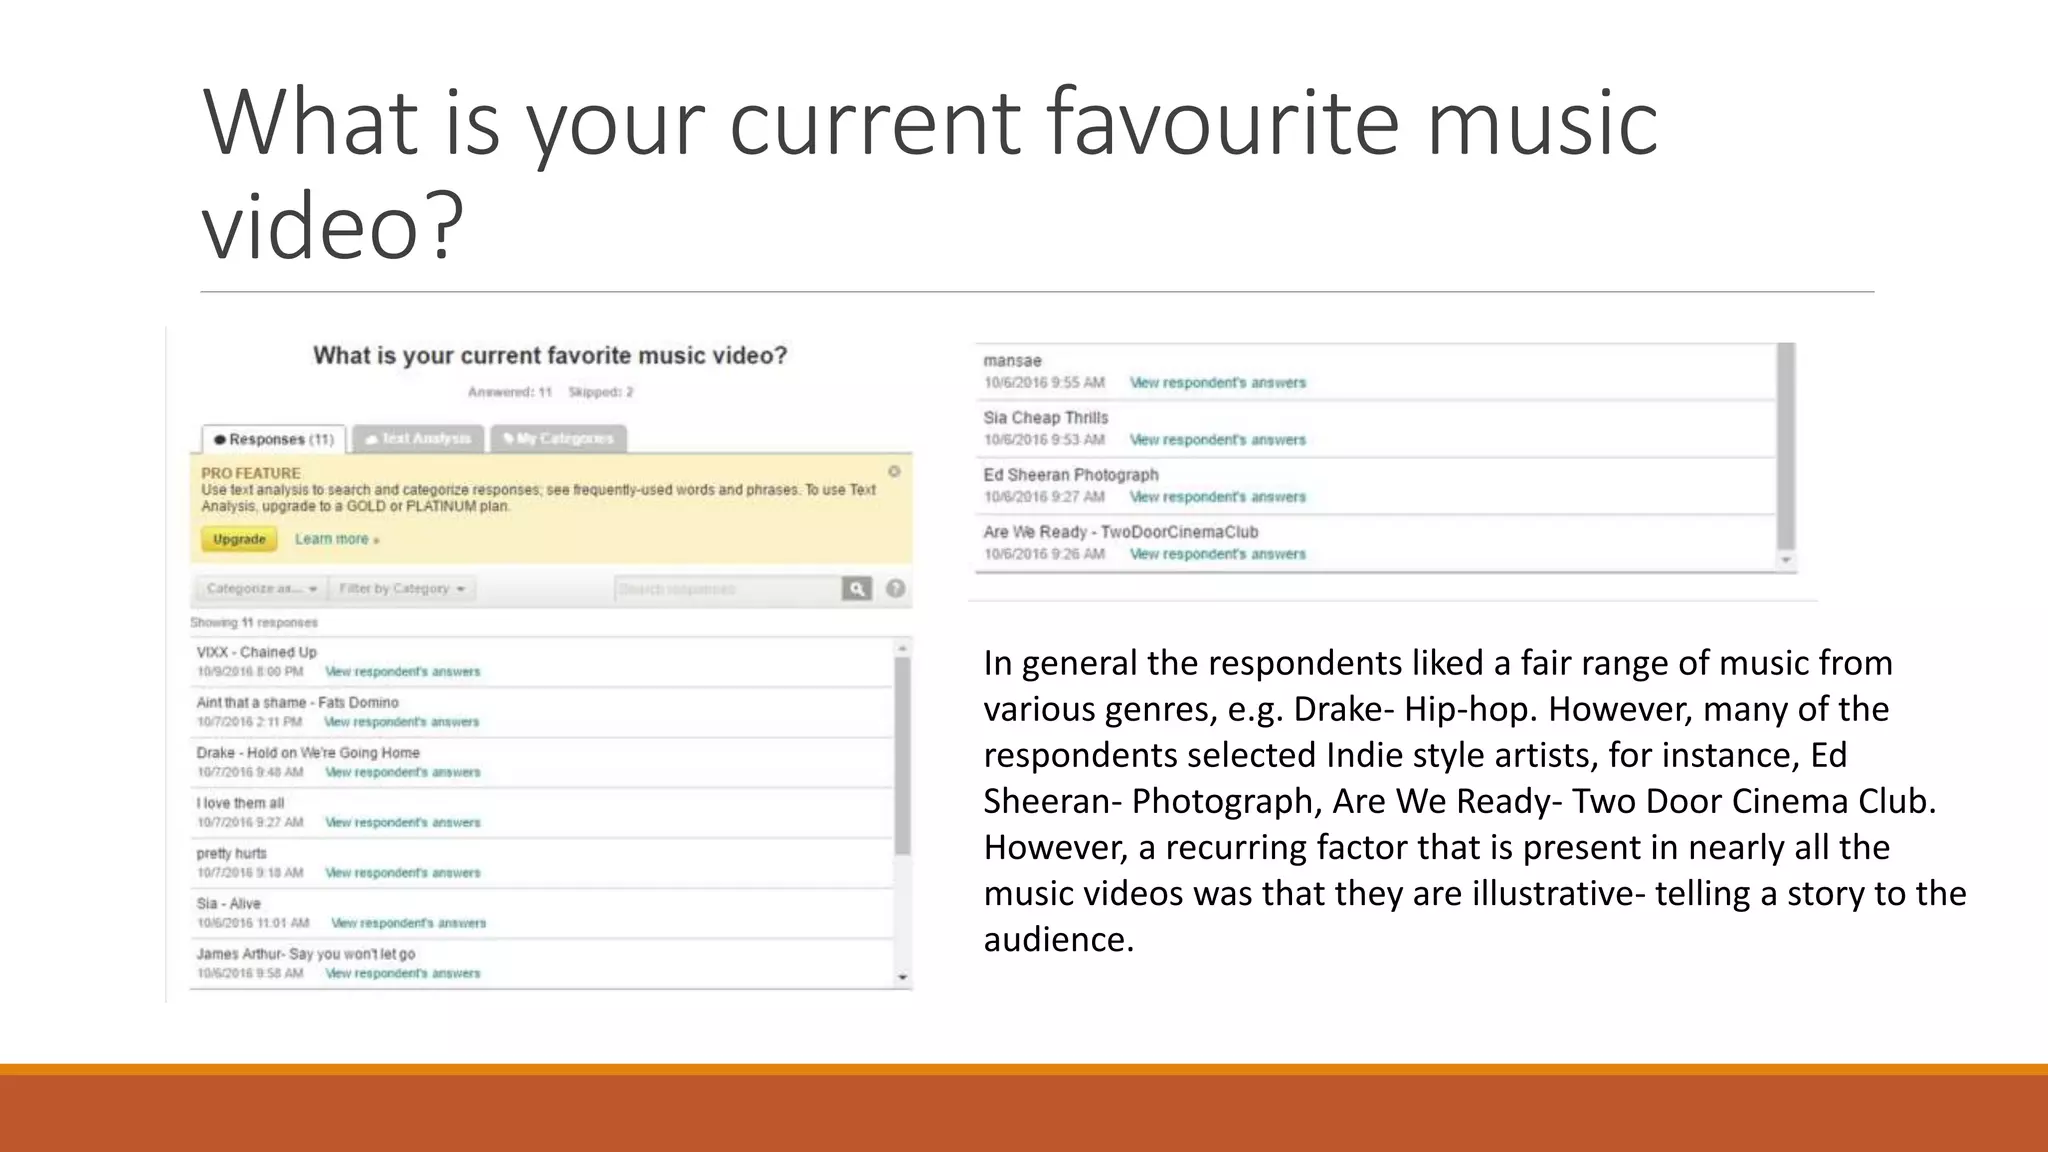This screenshot has height=1152, width=2048.
Task: View respondent's answers for James Arthur response
Action: tap(403, 973)
